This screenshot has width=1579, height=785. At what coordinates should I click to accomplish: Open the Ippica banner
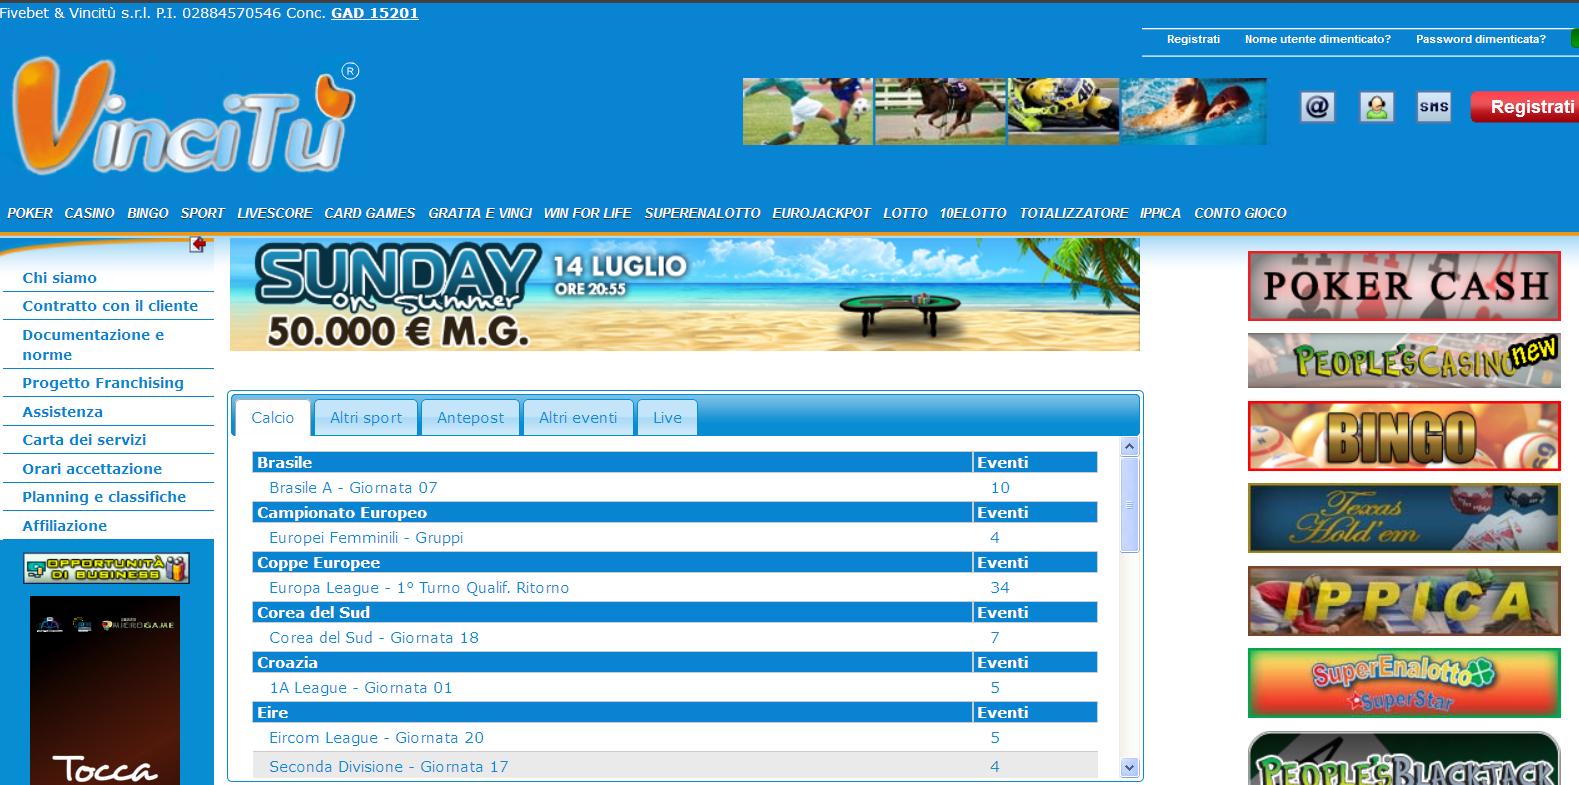[x=1404, y=601]
